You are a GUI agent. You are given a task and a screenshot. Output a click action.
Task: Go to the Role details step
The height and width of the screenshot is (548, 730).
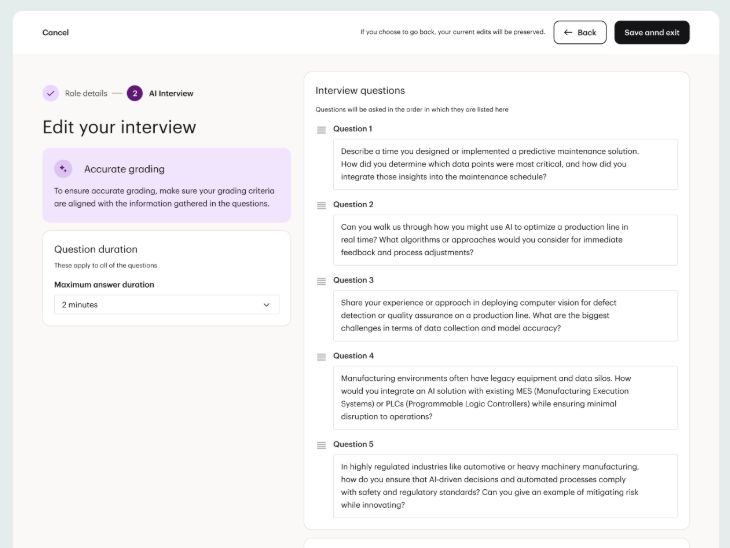86,93
